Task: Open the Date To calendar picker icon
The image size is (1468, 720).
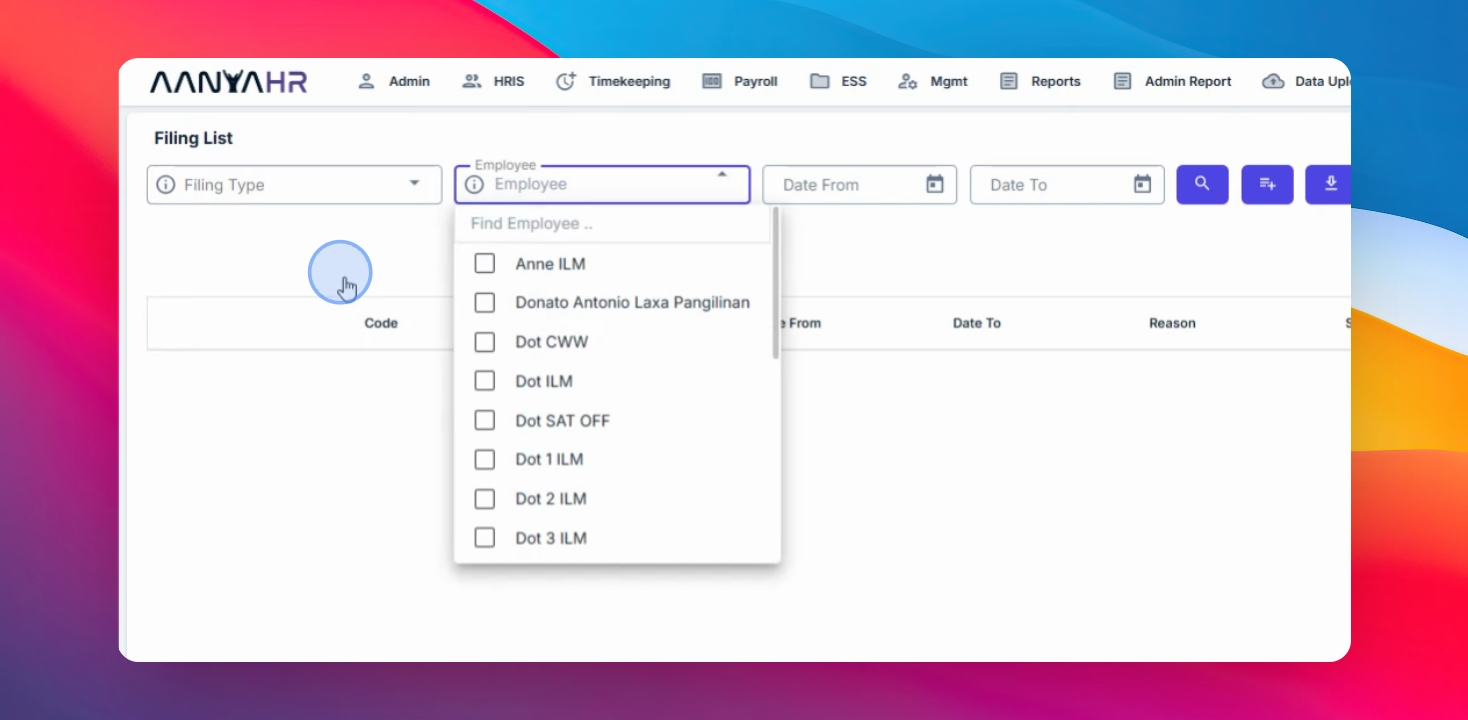Action: (x=1143, y=184)
